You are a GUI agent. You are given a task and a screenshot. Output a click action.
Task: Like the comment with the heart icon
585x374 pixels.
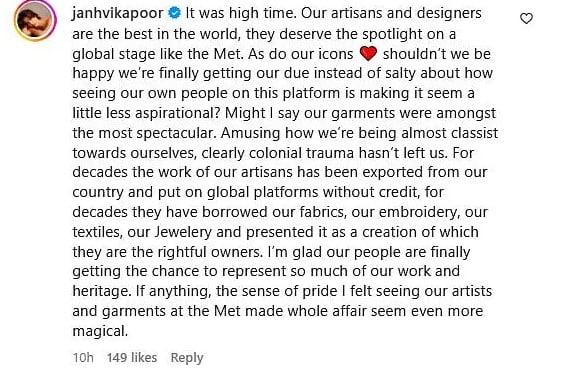pyautogui.click(x=526, y=18)
